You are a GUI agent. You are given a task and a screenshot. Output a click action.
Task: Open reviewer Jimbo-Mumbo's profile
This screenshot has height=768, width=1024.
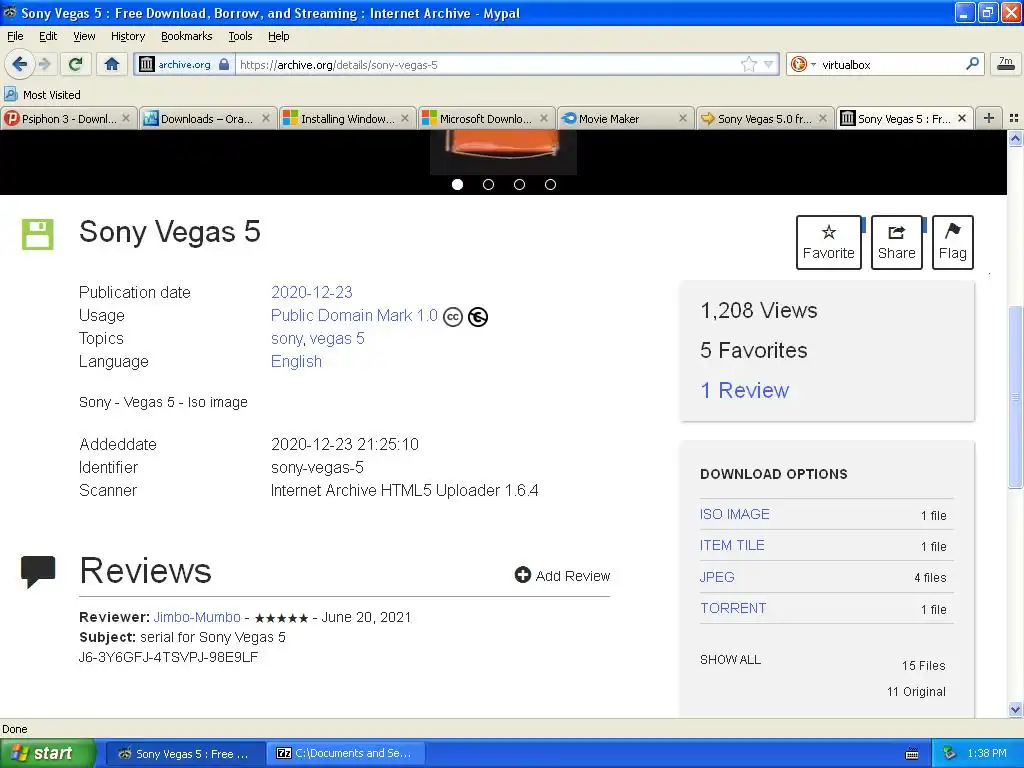[x=197, y=617]
